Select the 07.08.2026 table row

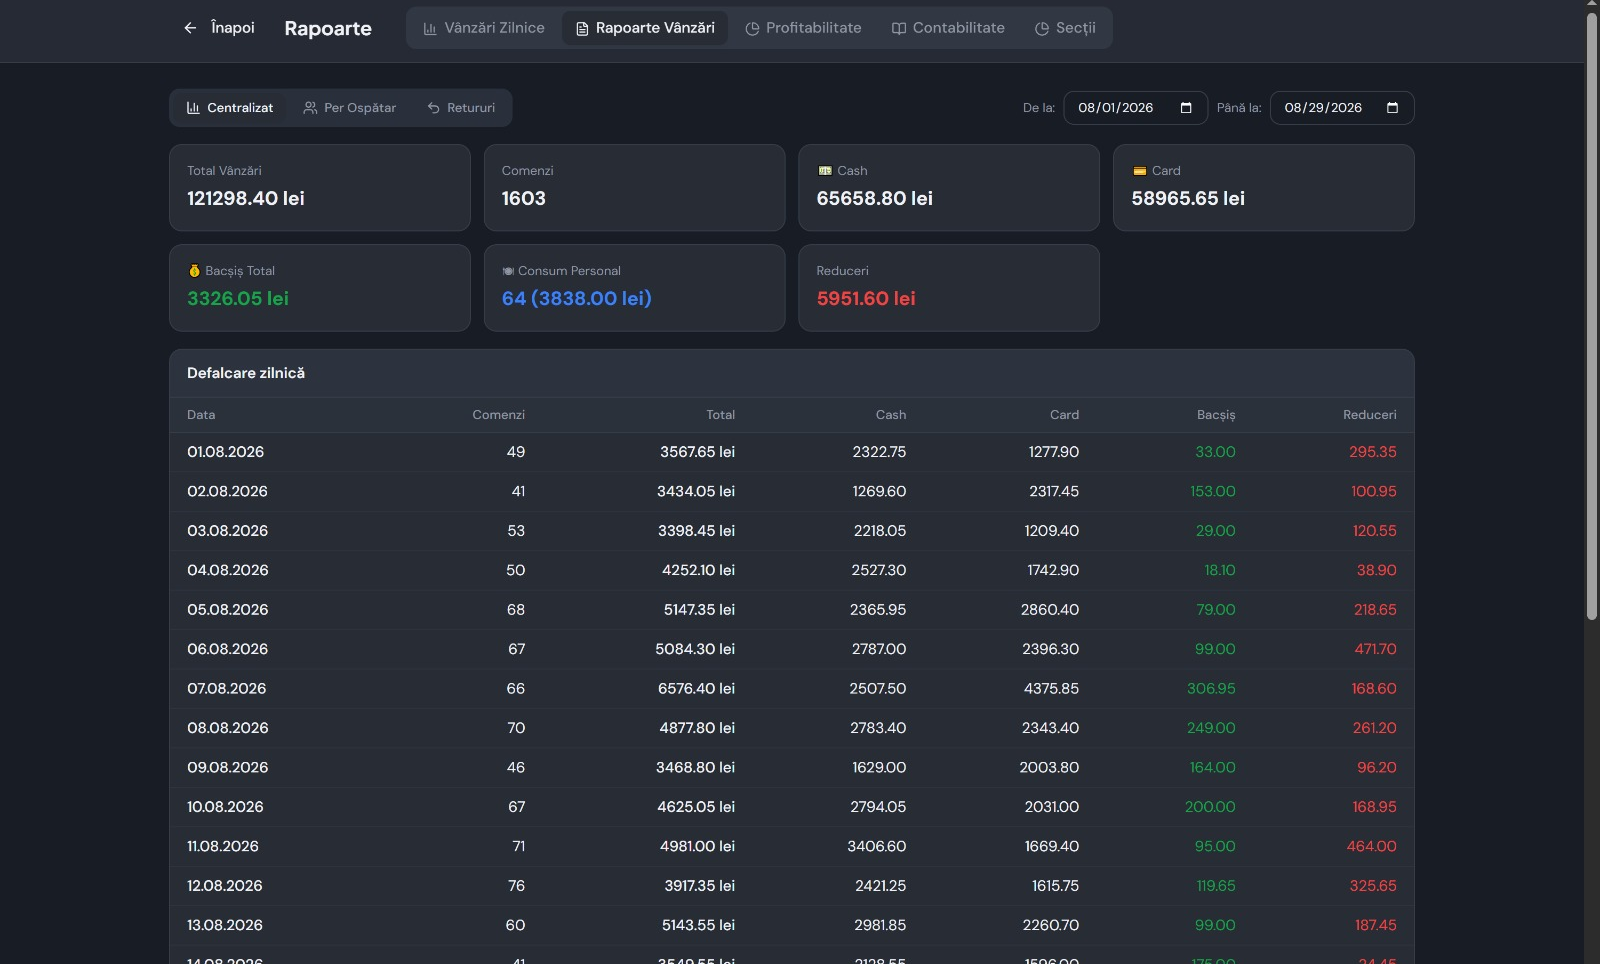(792, 689)
